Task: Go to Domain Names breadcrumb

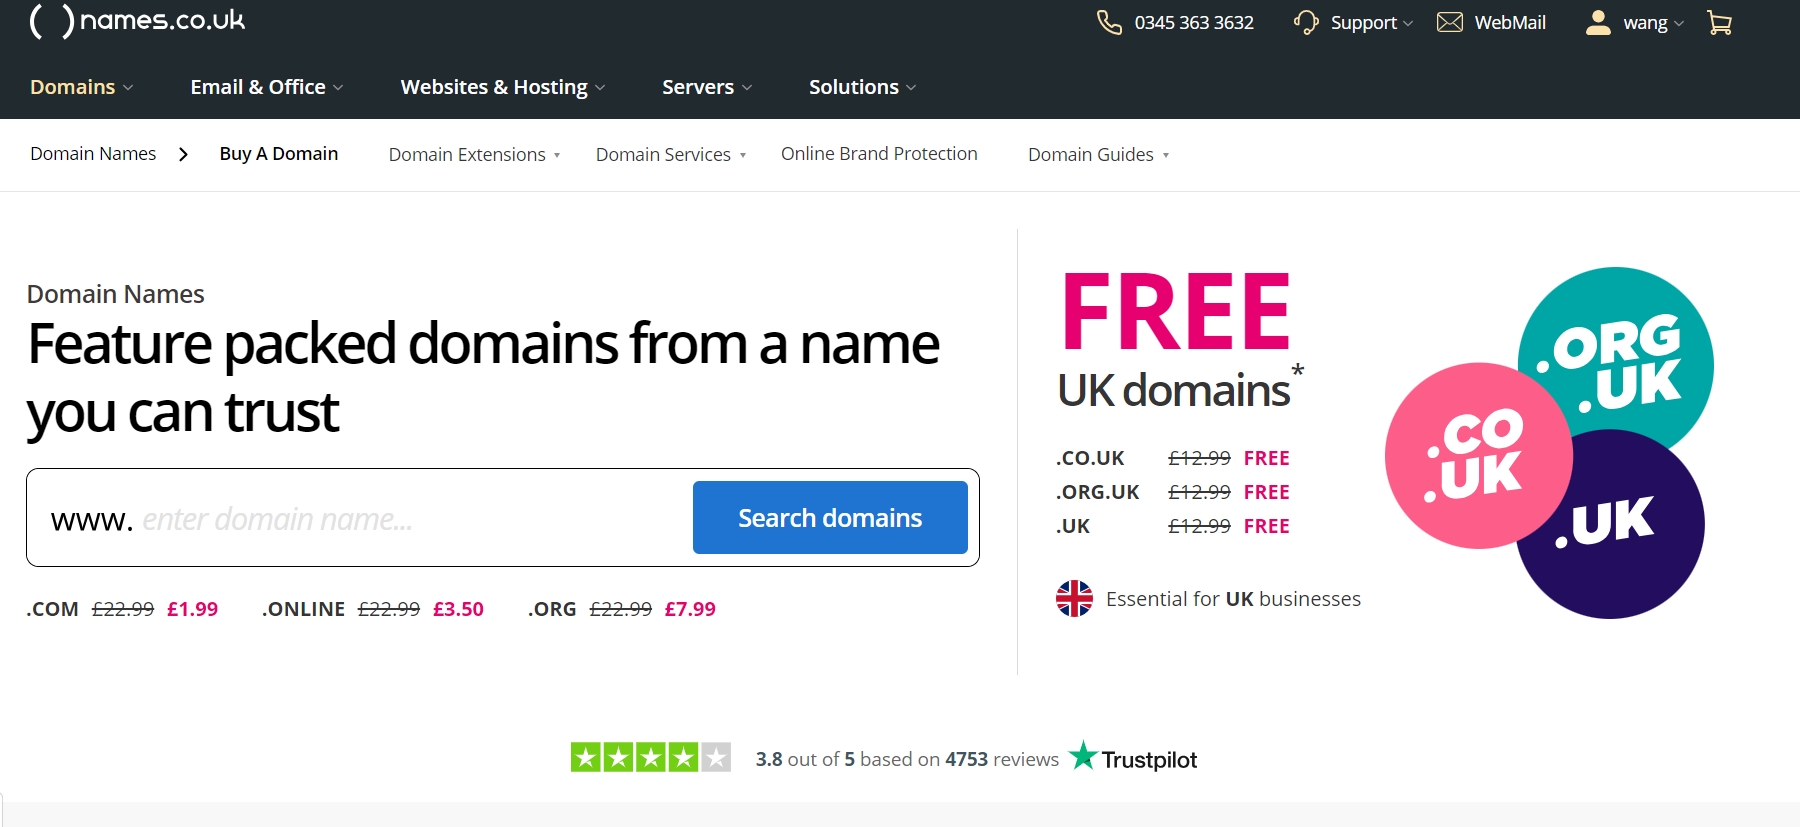Action: click(x=93, y=153)
